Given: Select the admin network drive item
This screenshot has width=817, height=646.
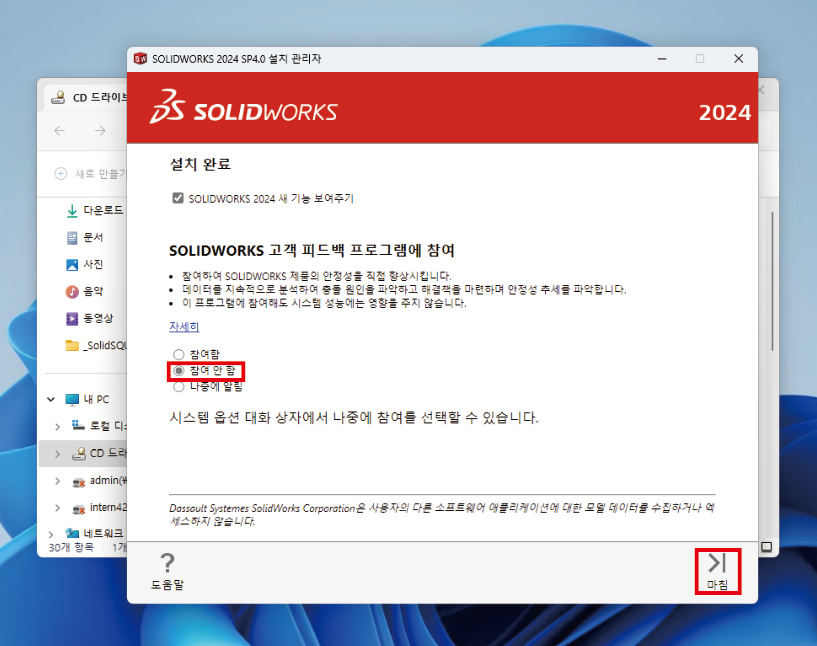Looking at the screenshot, I should [x=99, y=481].
